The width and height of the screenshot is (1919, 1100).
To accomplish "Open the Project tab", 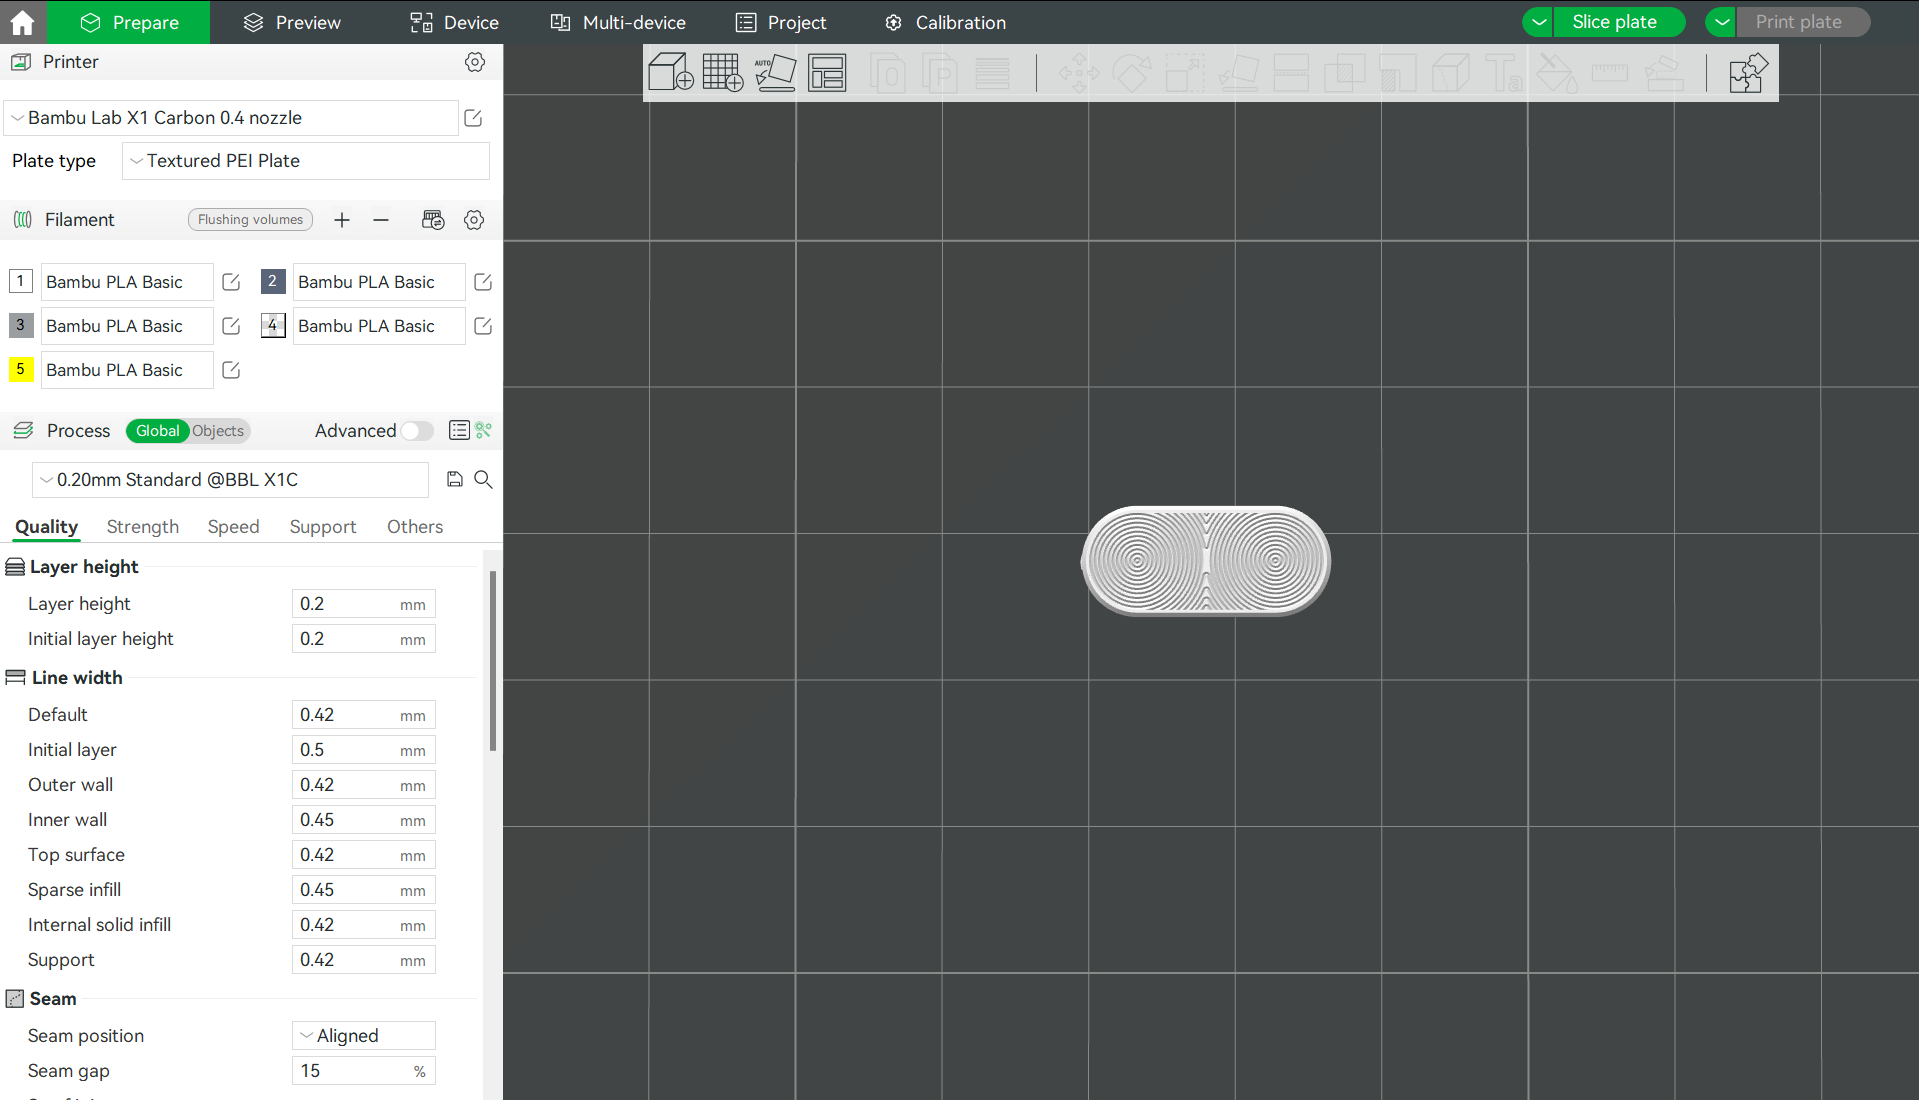I will click(781, 22).
